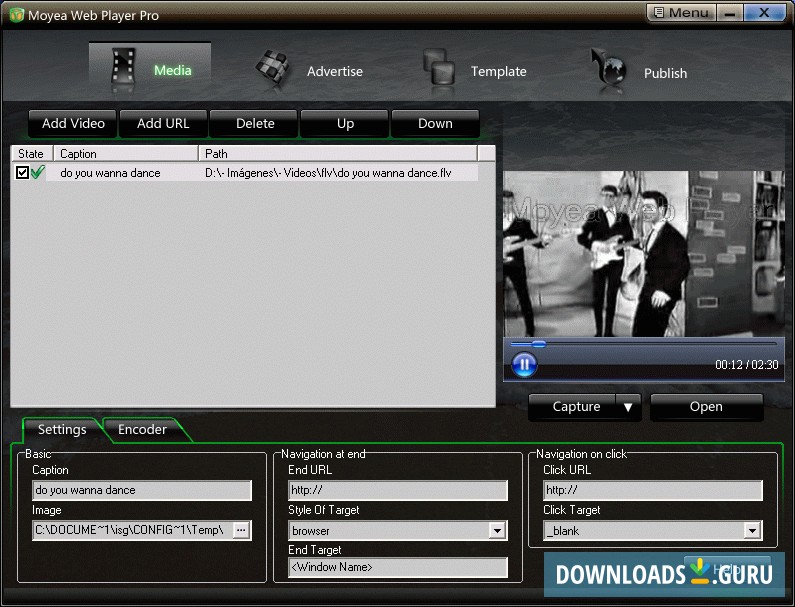Click the Add URL button
This screenshot has height=607, width=795.
[x=164, y=124]
